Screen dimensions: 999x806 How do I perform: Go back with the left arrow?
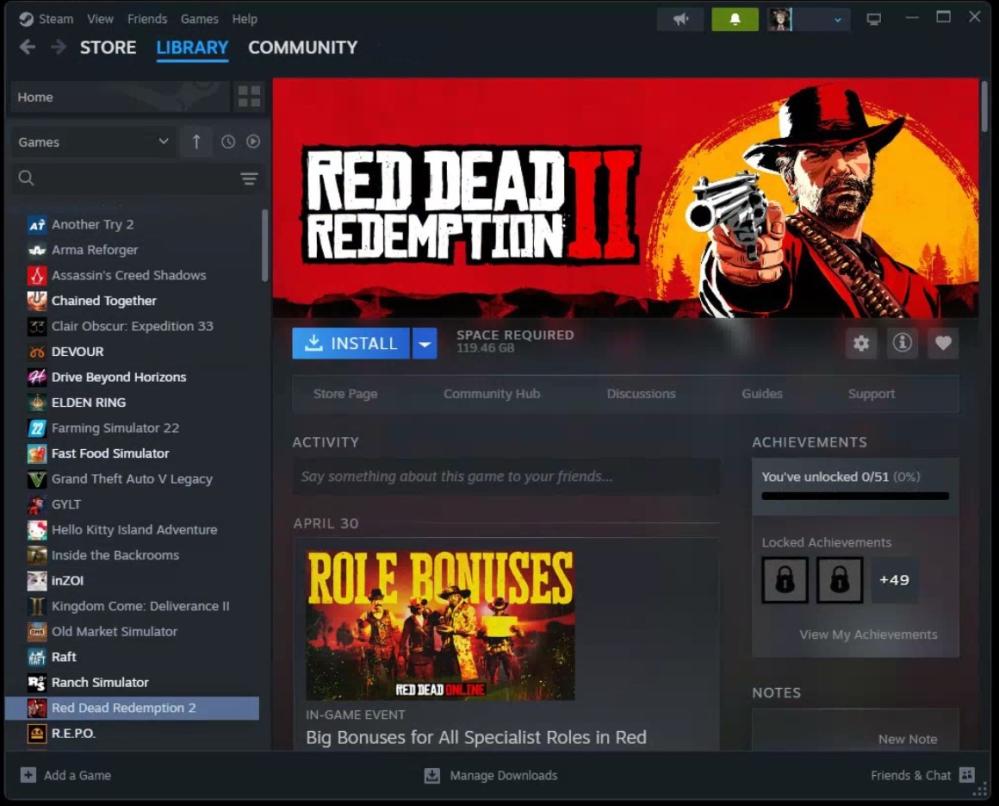pos(27,47)
